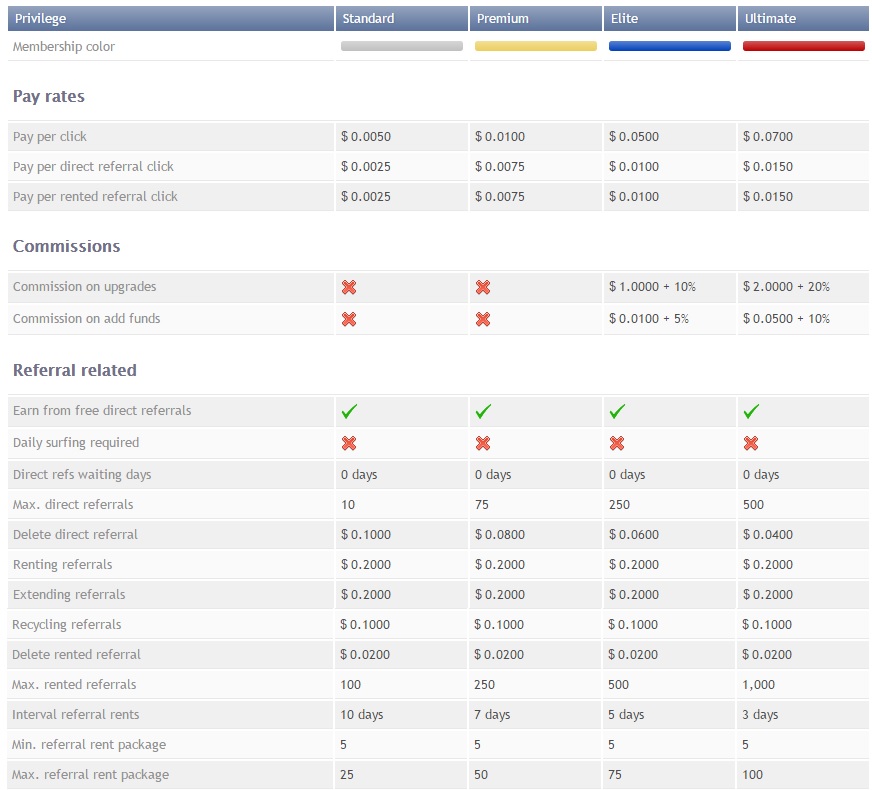Click Standard's 25 max referral rent package value
Viewport: 872px width, 790px height.
click(x=346, y=775)
